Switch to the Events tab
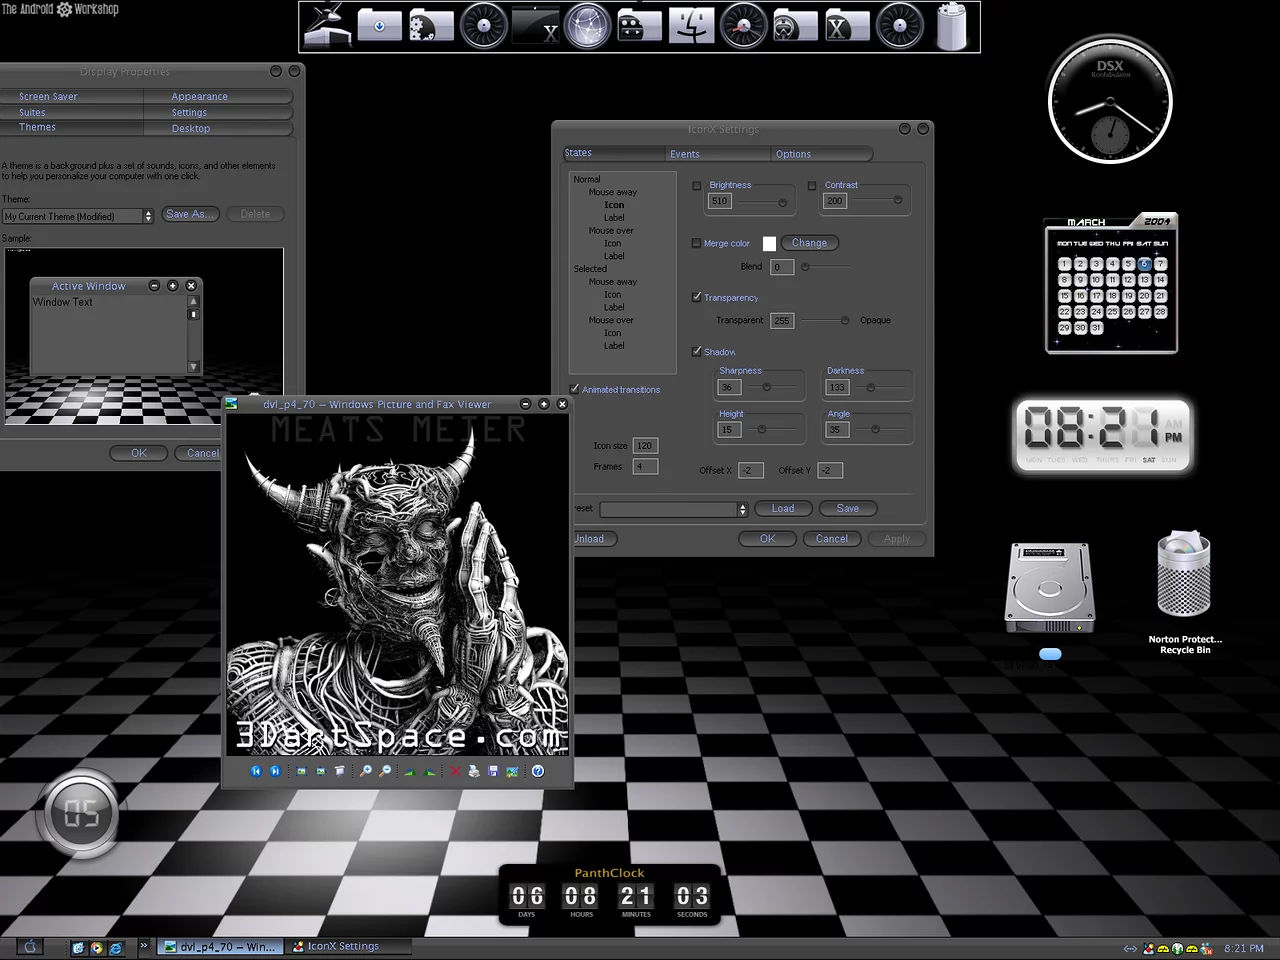 [x=685, y=154]
